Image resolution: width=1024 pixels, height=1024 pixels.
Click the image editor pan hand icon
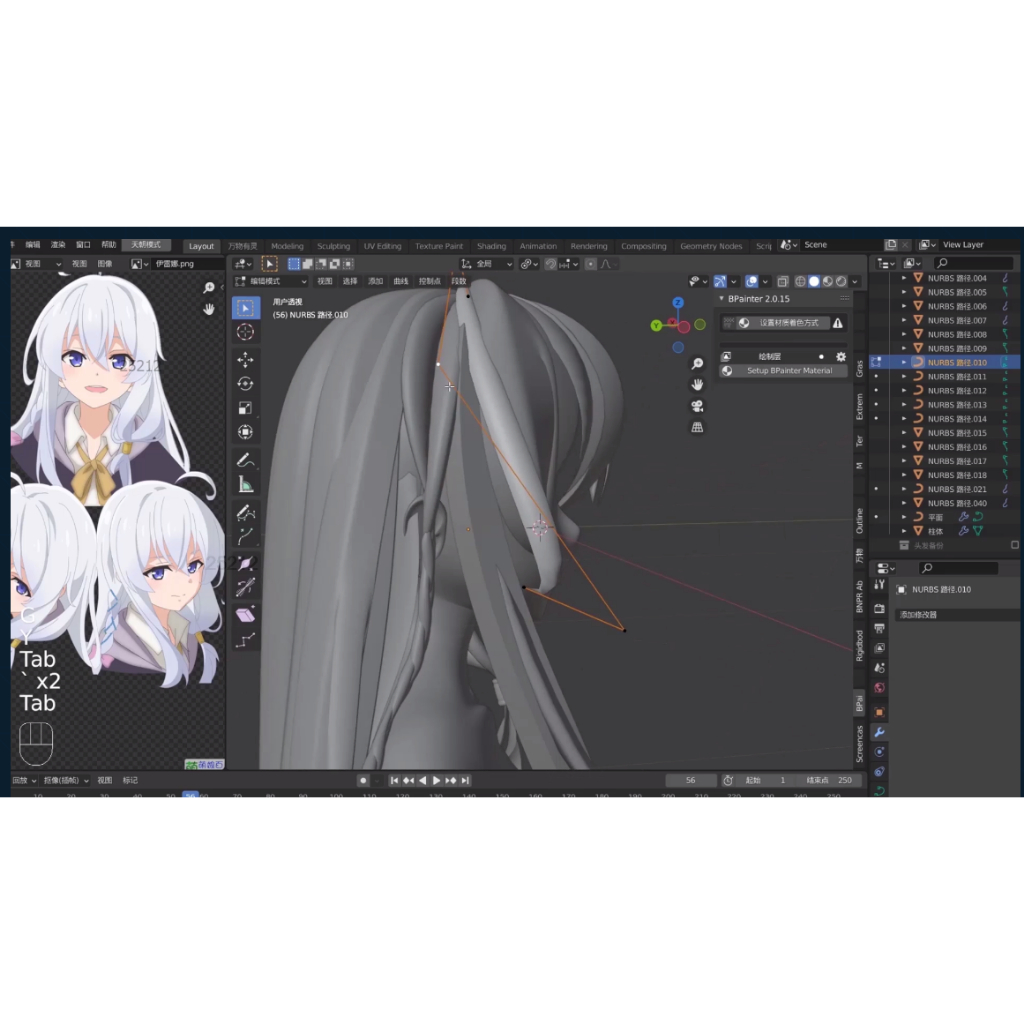(209, 308)
